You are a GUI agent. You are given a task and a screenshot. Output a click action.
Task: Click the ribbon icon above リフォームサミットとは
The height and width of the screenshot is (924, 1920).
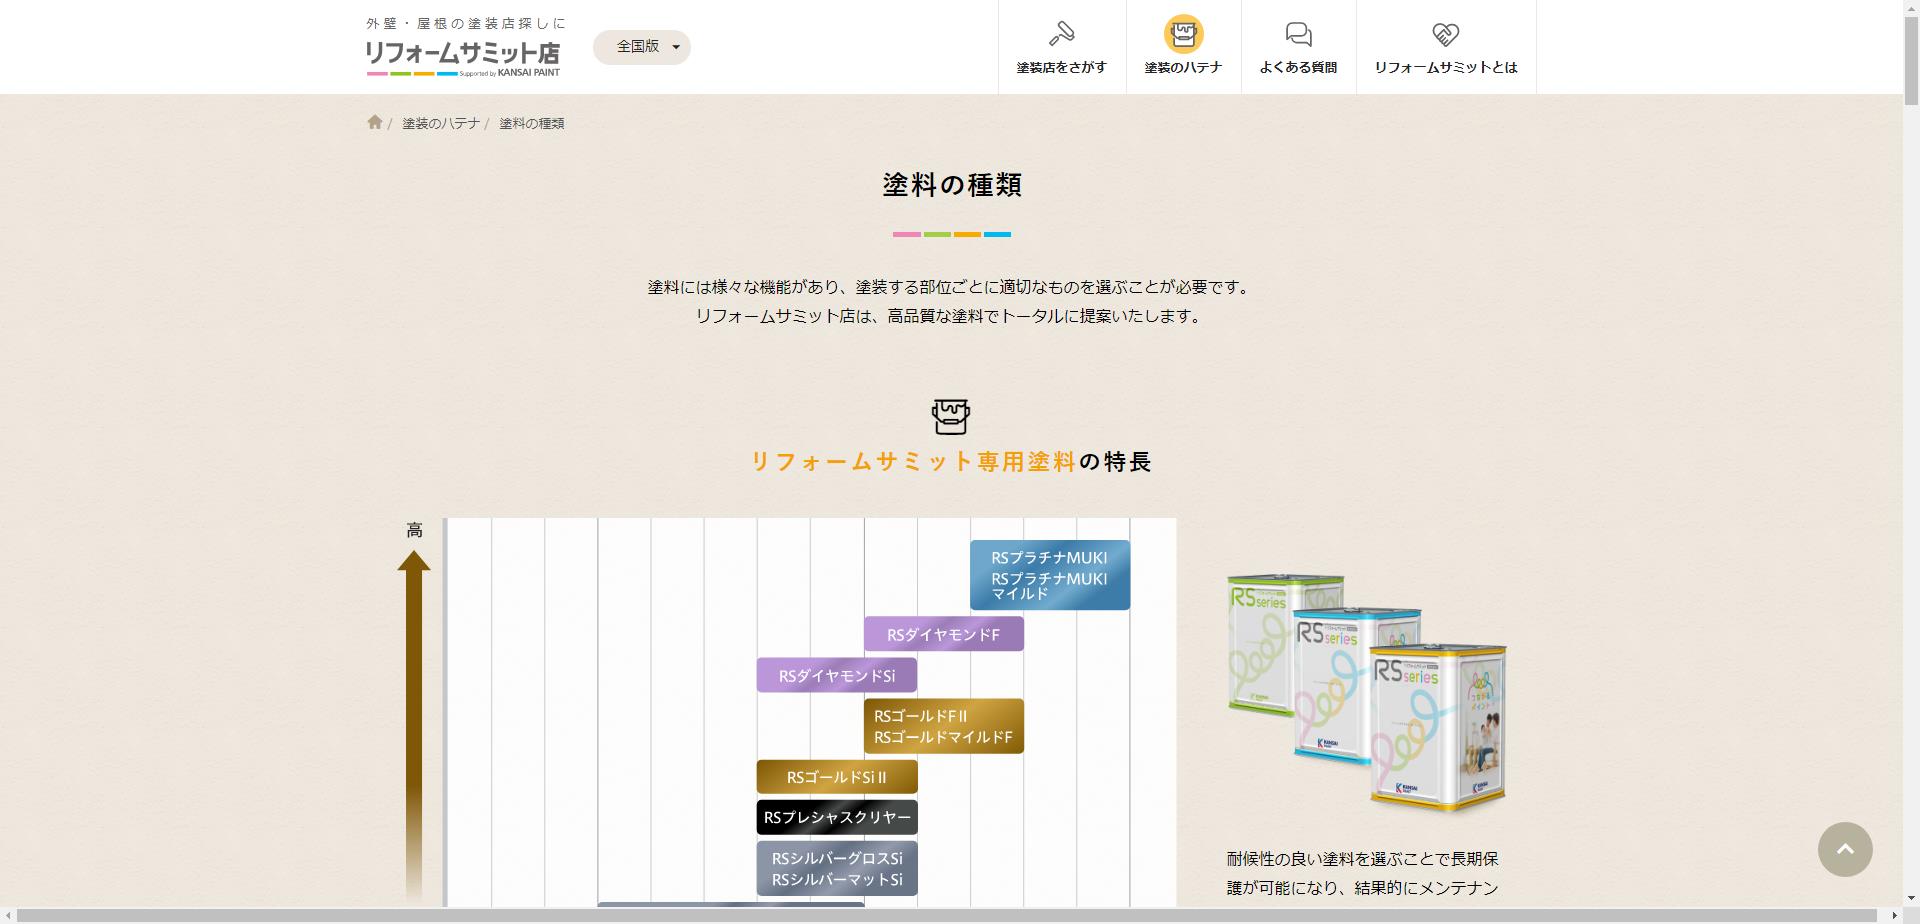1444,32
